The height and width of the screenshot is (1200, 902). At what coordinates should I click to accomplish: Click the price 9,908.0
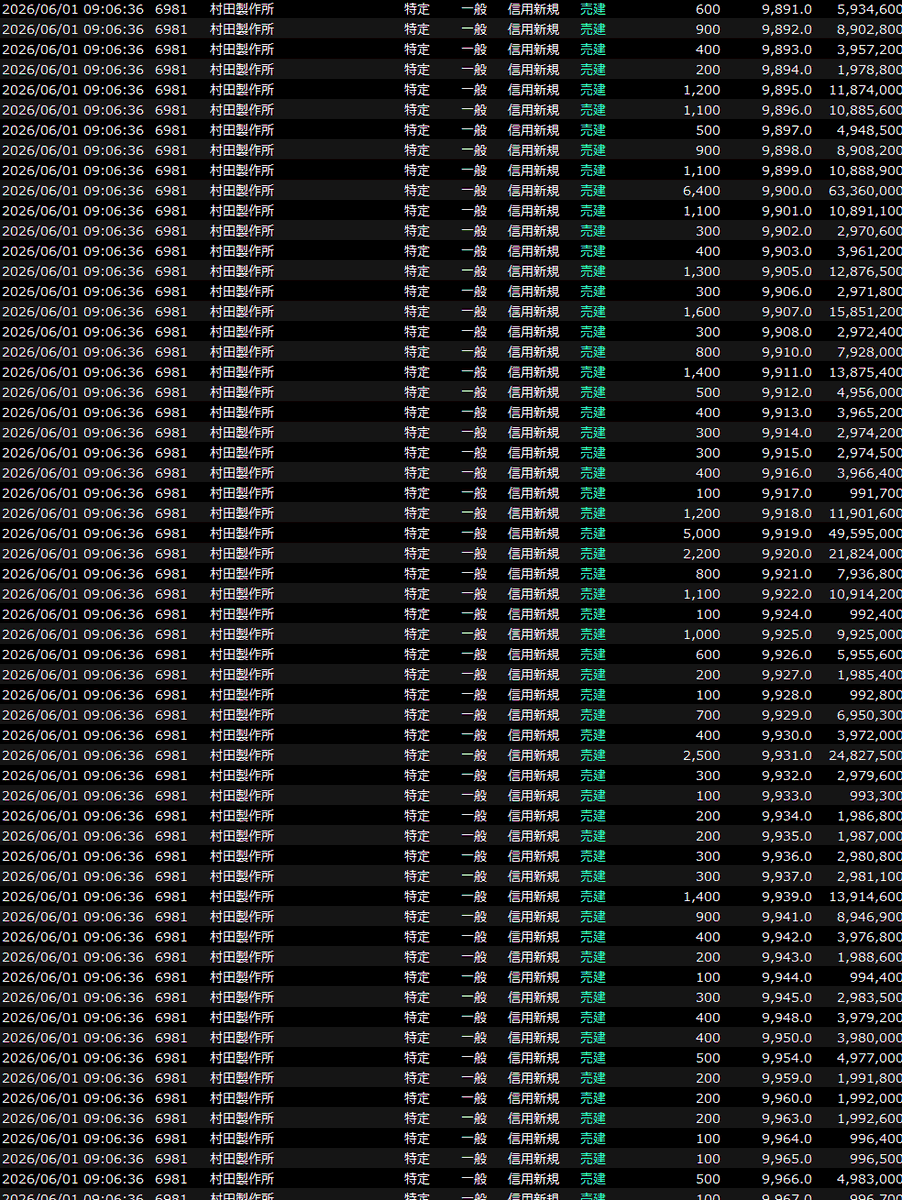point(786,332)
